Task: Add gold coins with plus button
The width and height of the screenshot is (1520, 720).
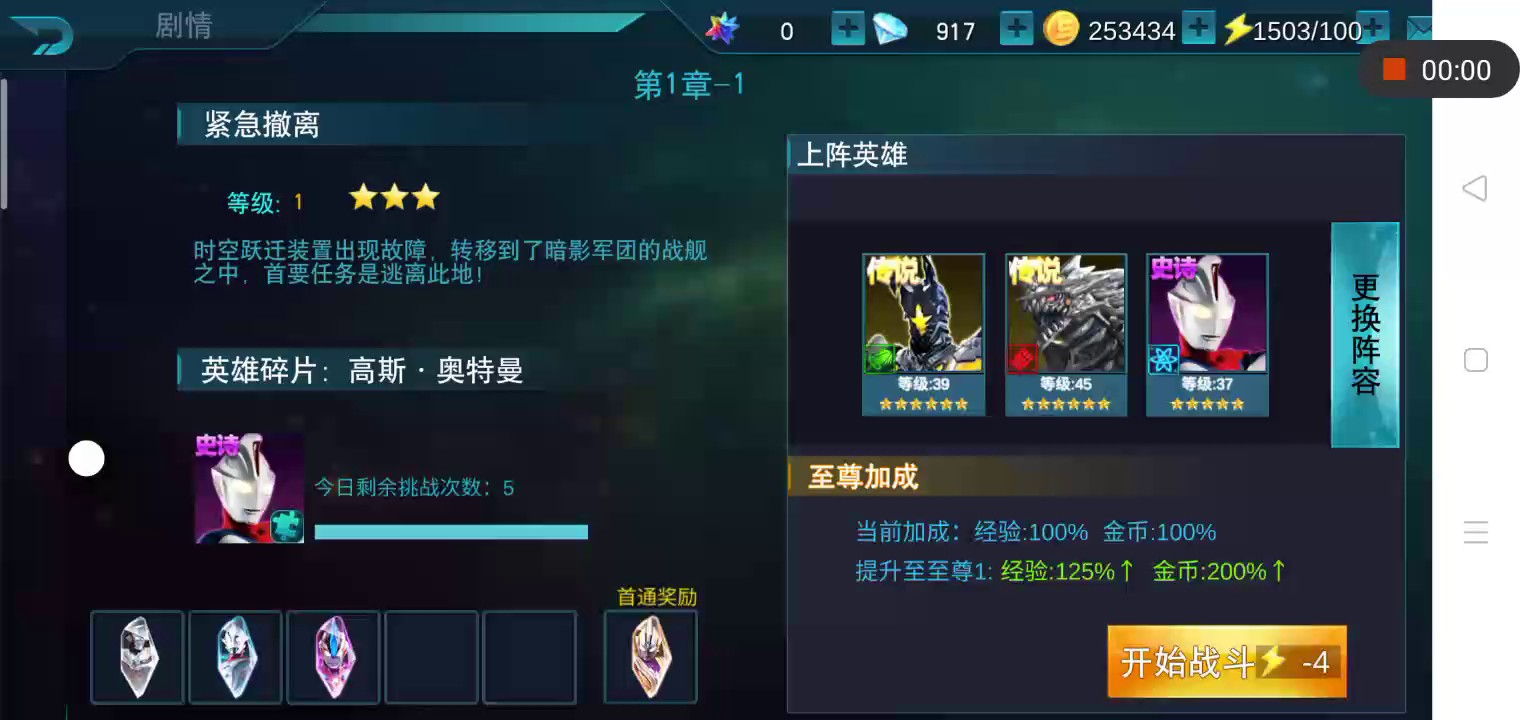Action: click(1198, 28)
